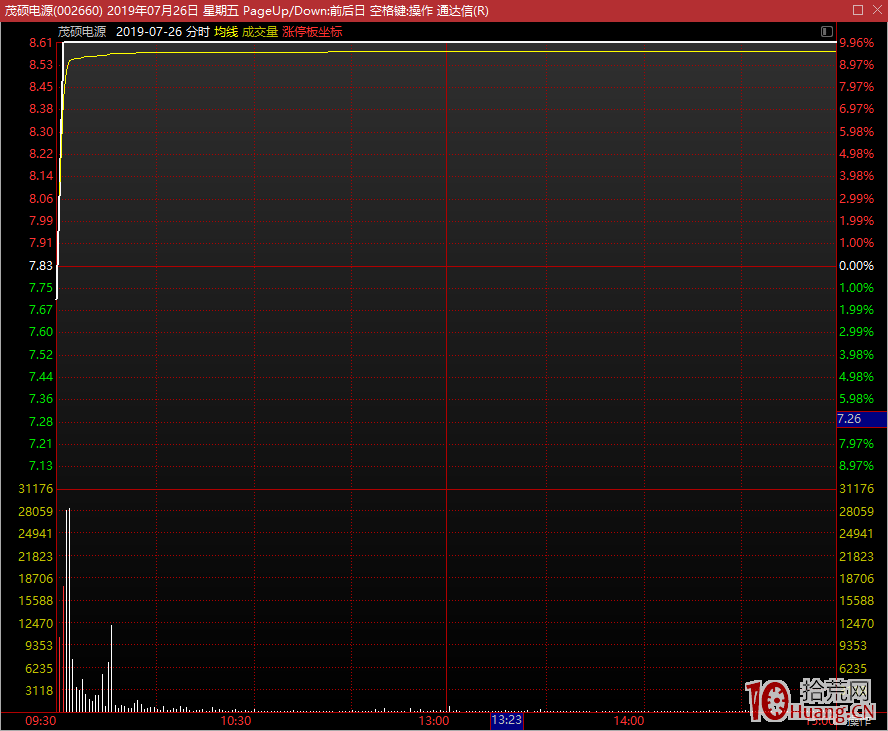Click the 13:00 time axis label
888x731 pixels.
pos(434,721)
